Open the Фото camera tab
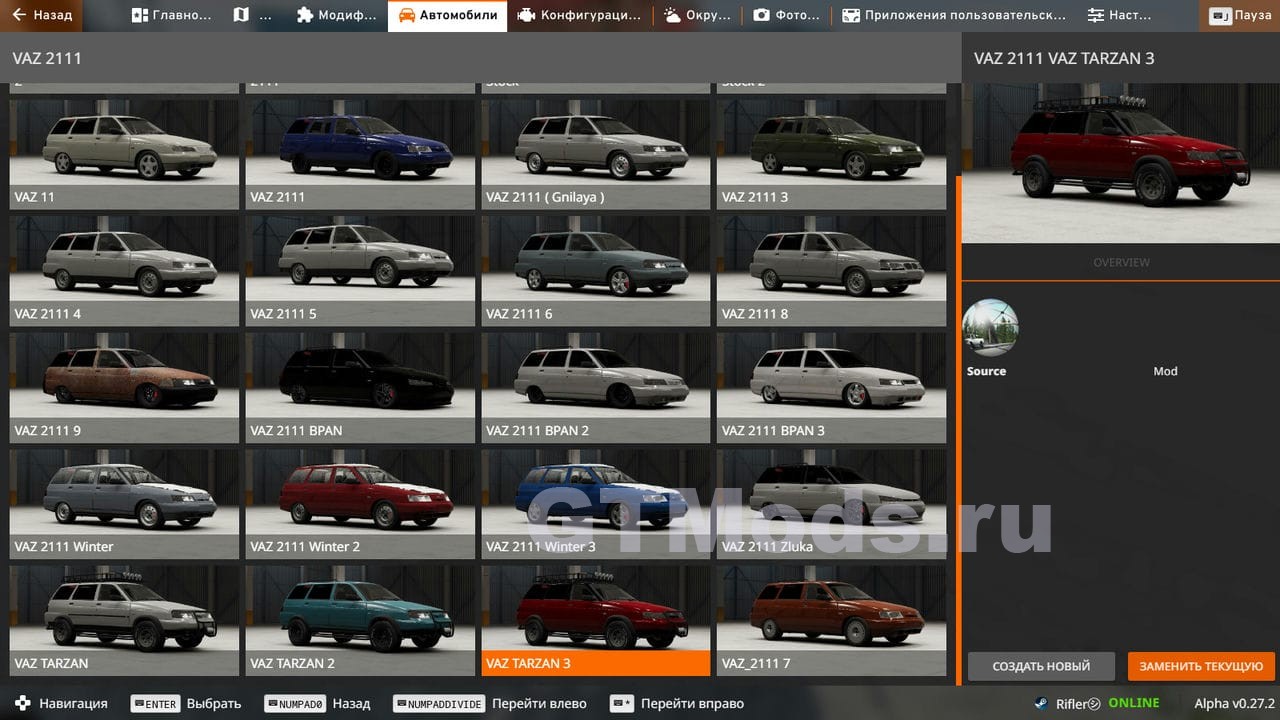 (x=786, y=15)
